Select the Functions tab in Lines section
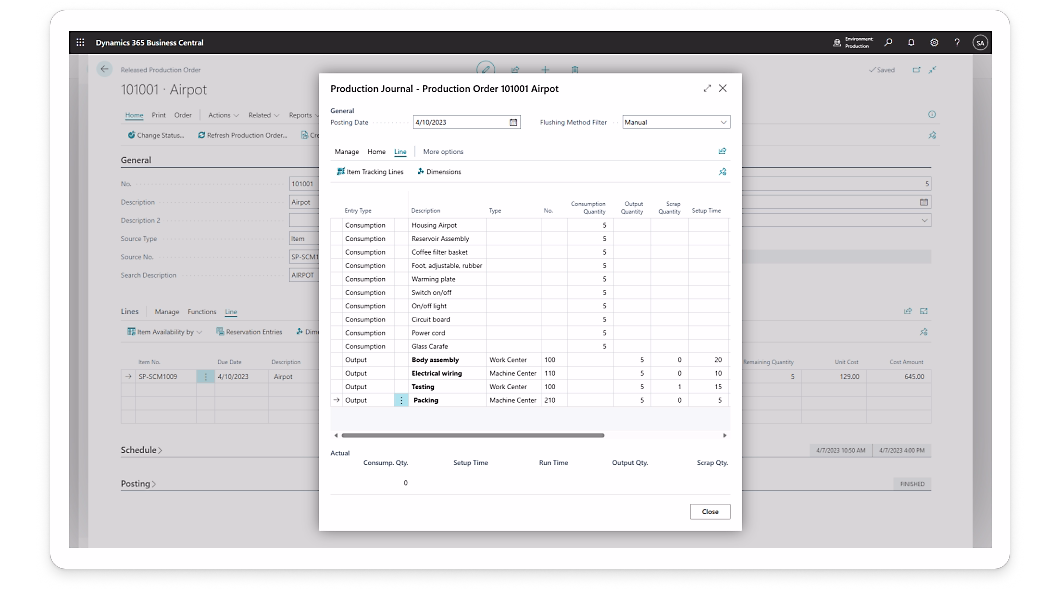1060x596 pixels. [201, 312]
